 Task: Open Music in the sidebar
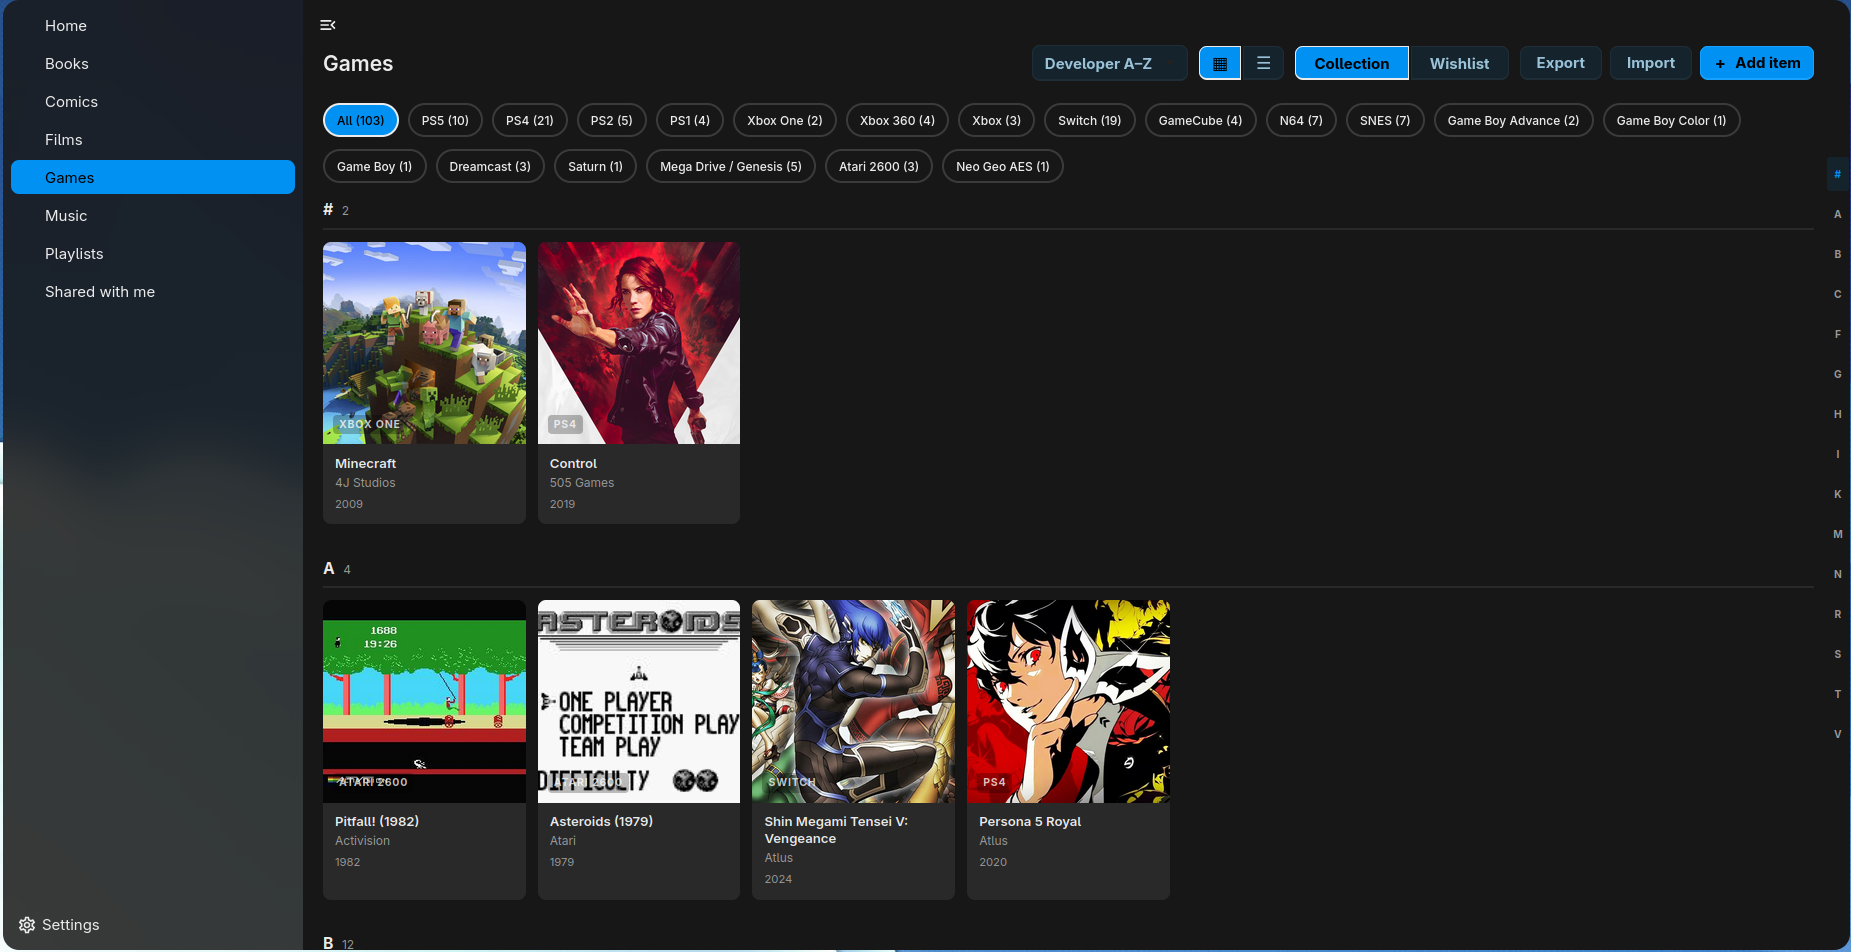(153, 216)
